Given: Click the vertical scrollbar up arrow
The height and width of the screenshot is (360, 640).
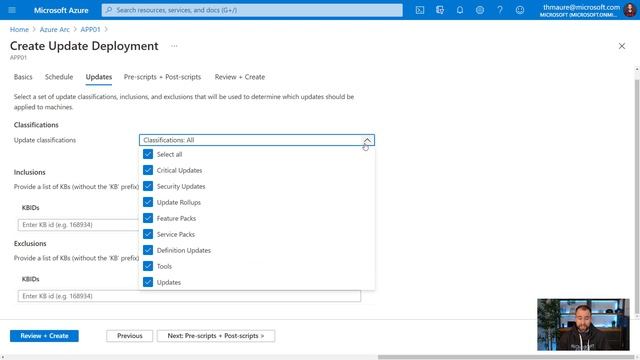Looking at the screenshot, I should [637, 70].
